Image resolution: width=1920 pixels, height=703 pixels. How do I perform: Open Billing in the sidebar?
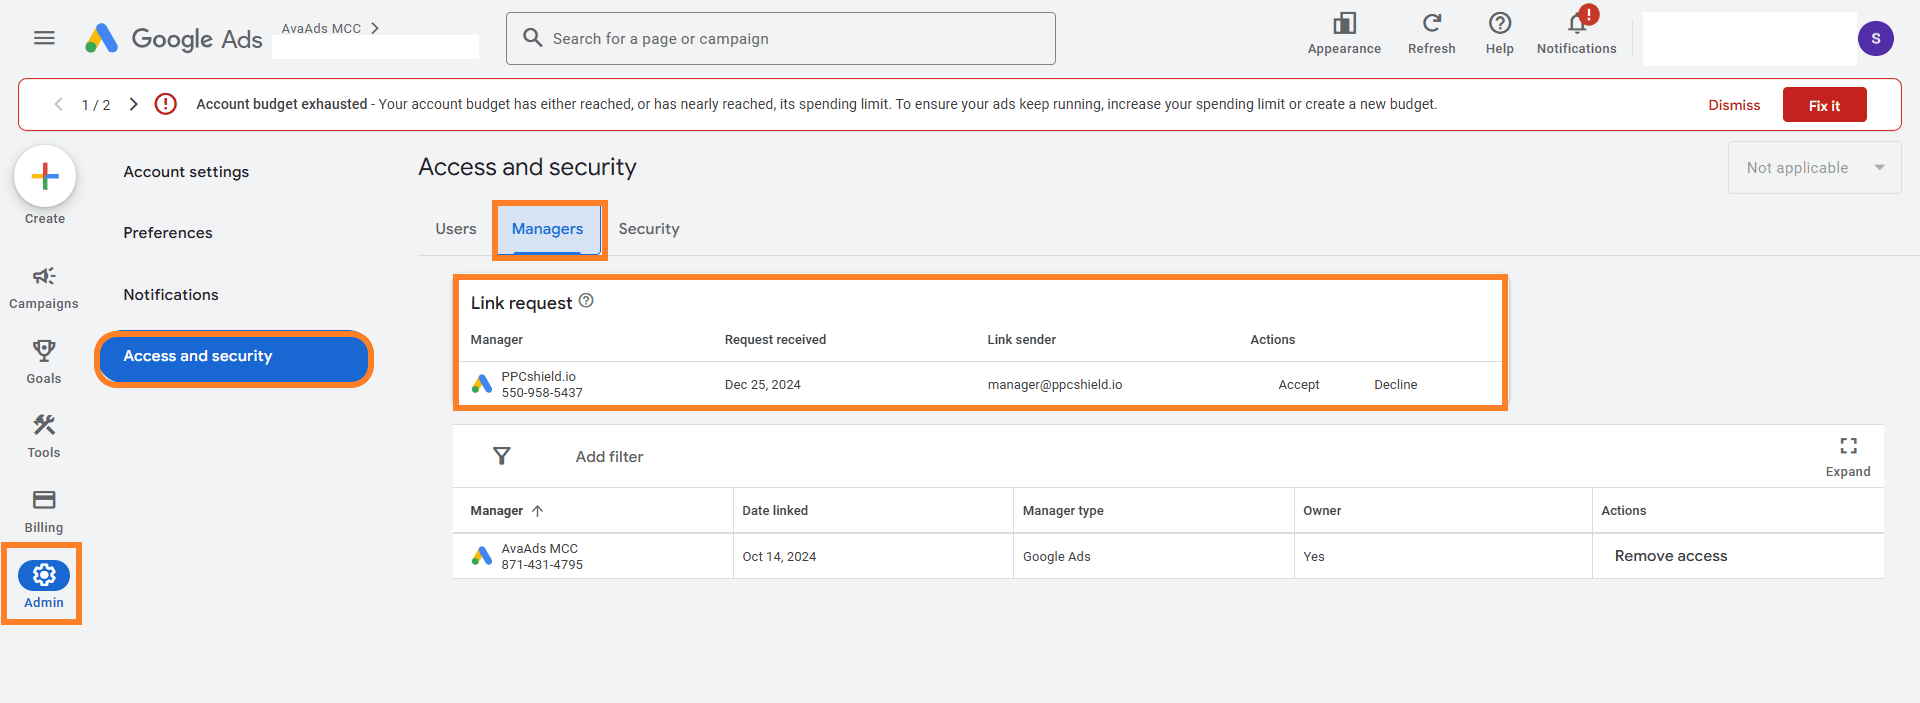point(44,500)
